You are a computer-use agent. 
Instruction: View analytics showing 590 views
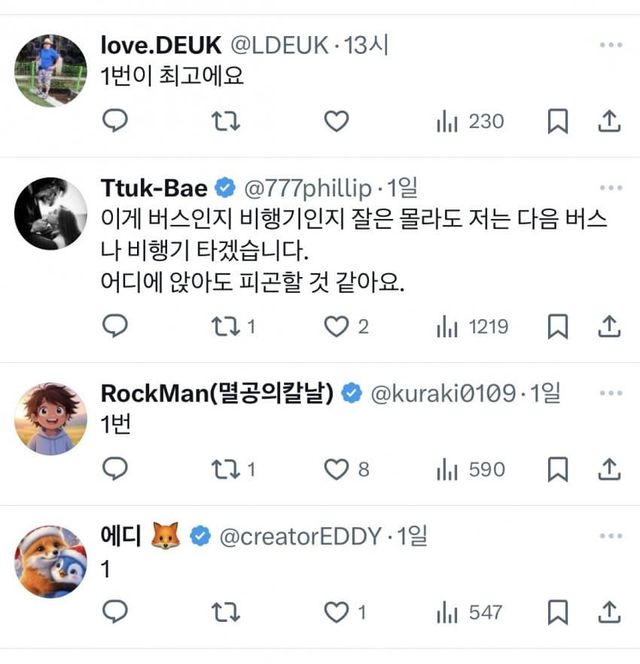click(470, 469)
